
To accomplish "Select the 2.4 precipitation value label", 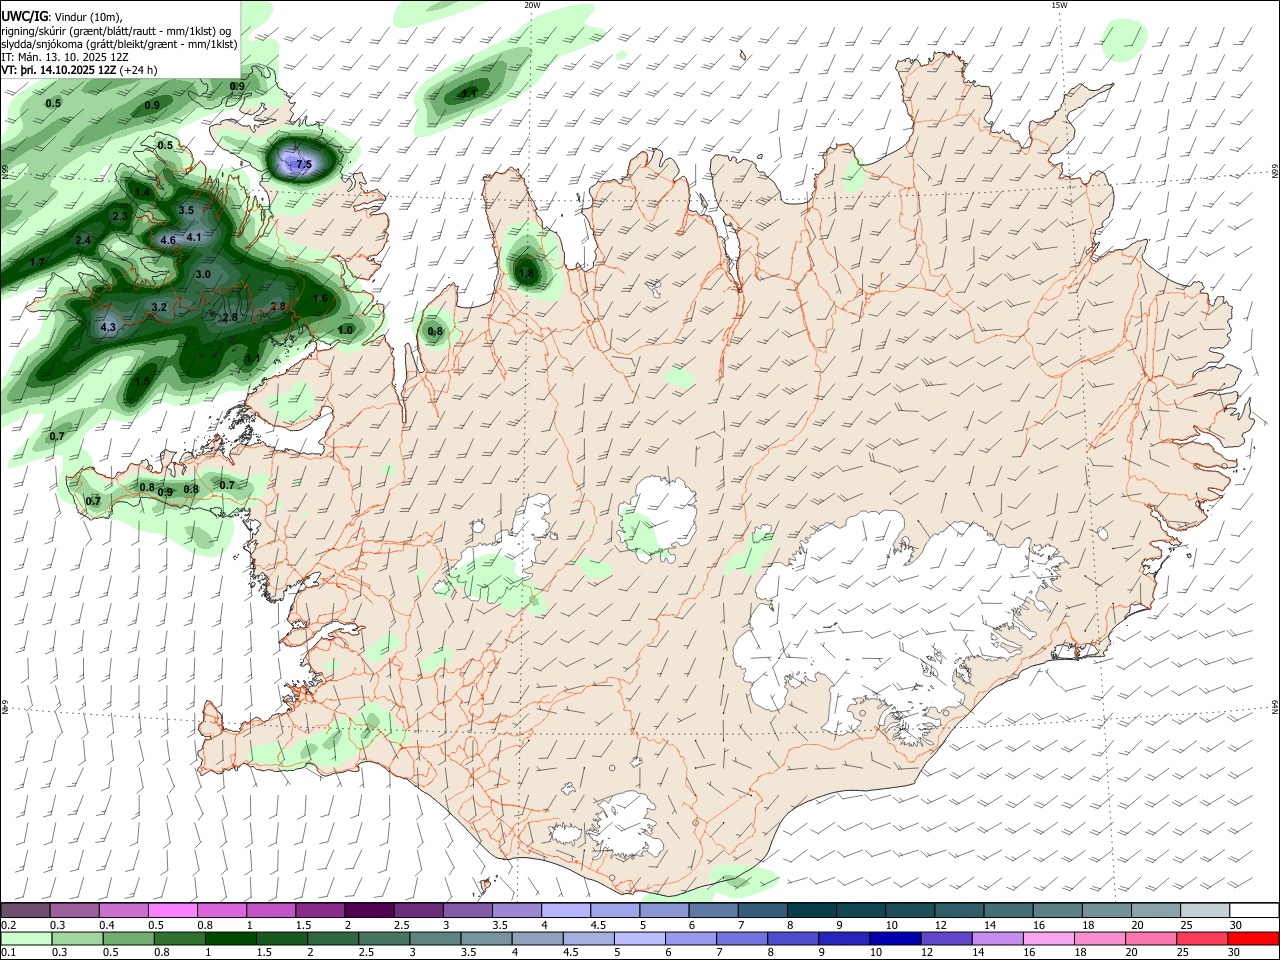I will (83, 240).
